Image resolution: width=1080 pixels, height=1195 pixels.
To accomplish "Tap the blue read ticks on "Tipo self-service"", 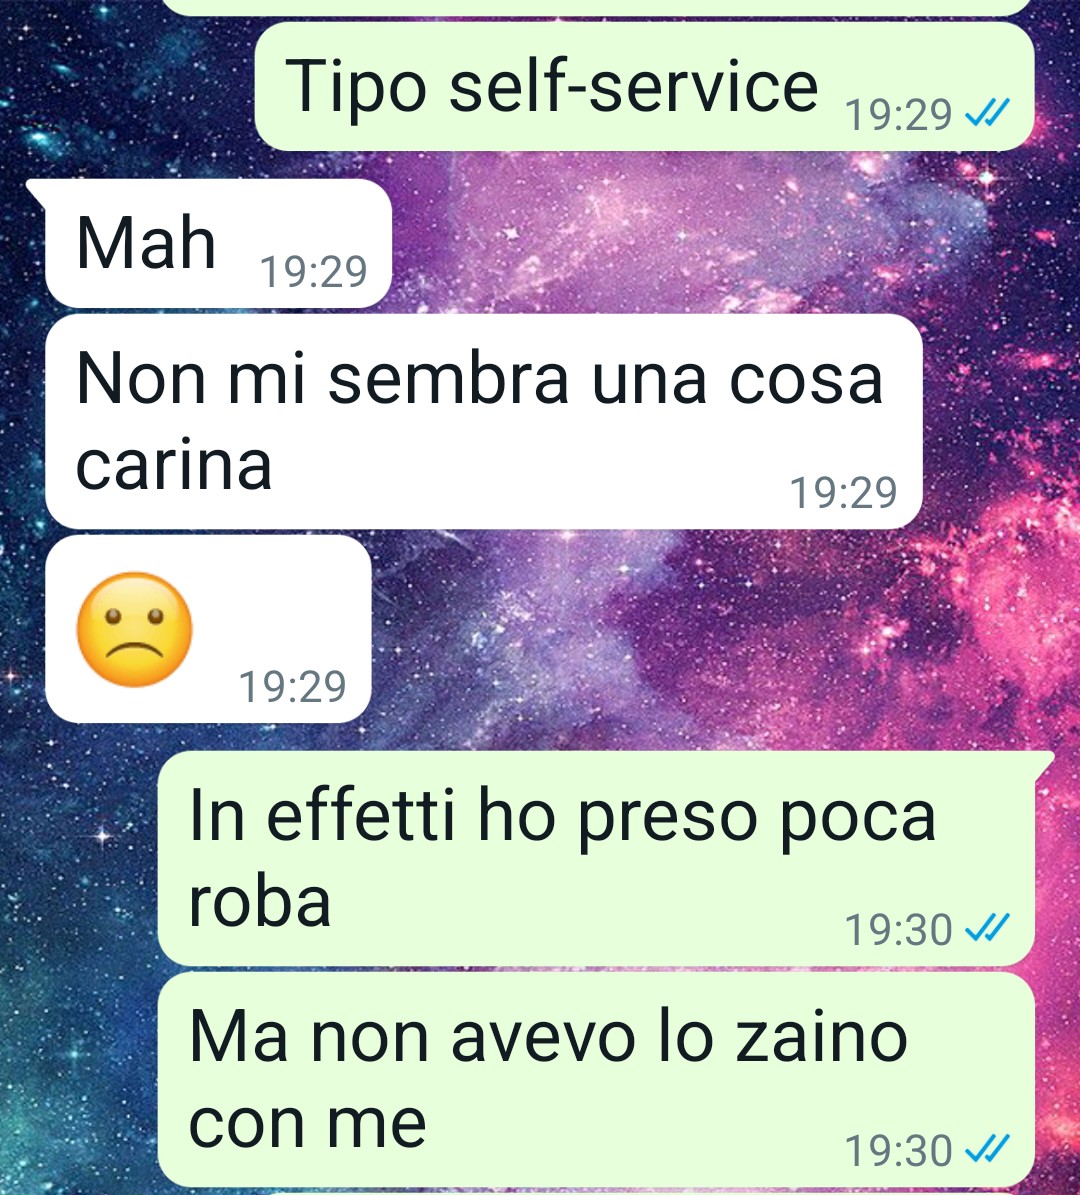I will point(987,114).
